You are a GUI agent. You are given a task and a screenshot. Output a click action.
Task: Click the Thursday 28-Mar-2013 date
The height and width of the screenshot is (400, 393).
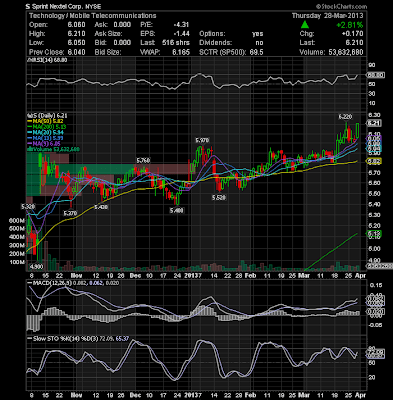click(x=328, y=16)
